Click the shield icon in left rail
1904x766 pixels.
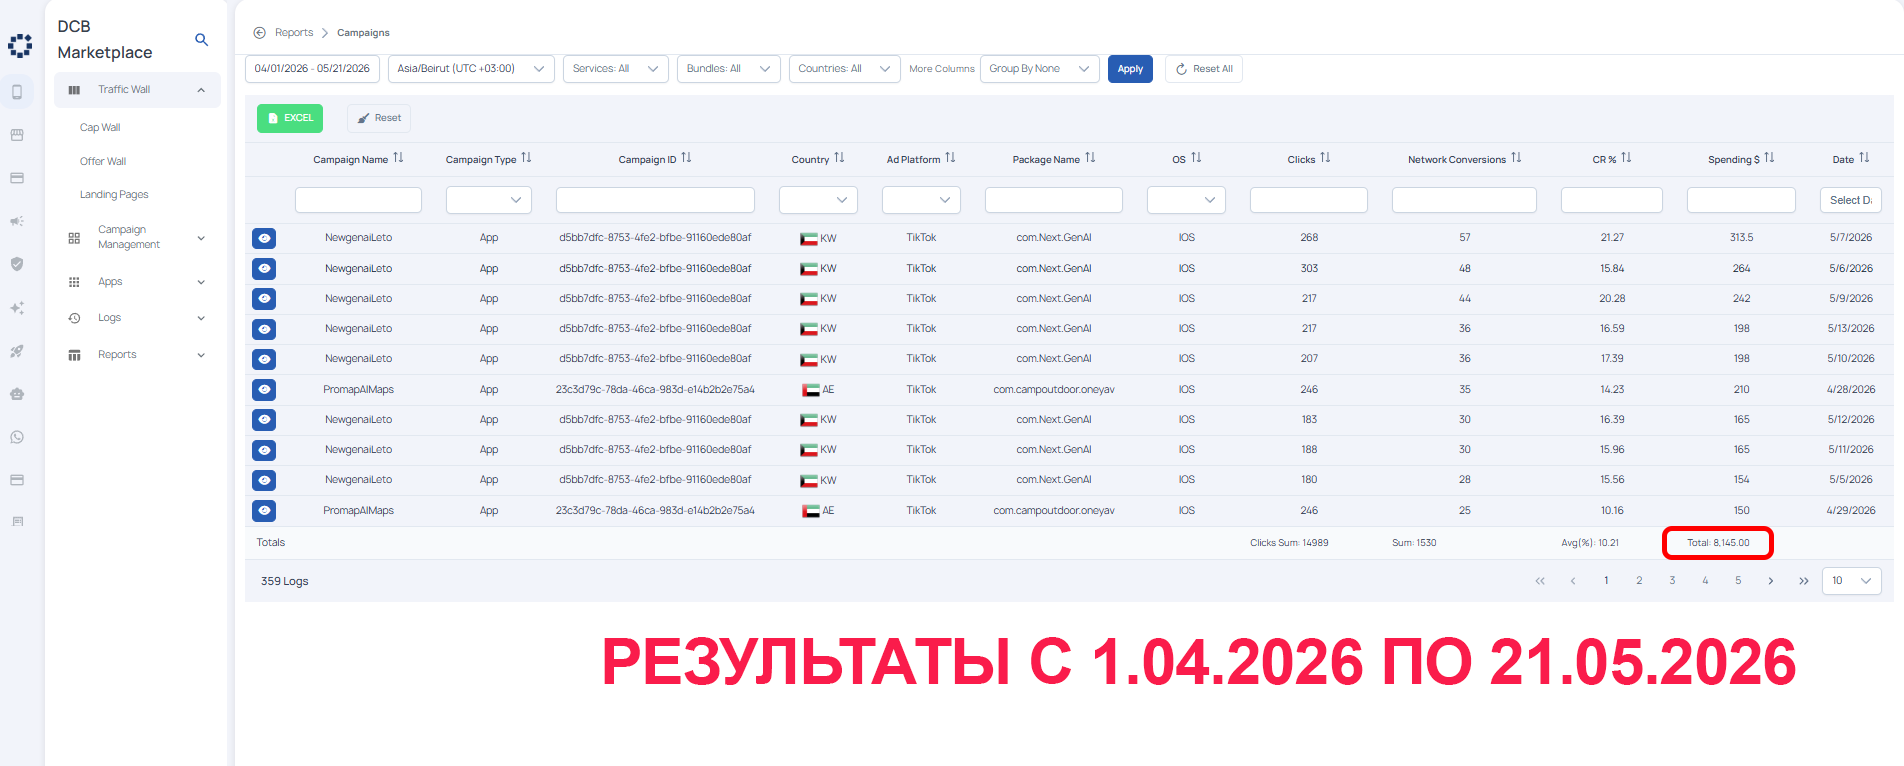click(x=17, y=264)
